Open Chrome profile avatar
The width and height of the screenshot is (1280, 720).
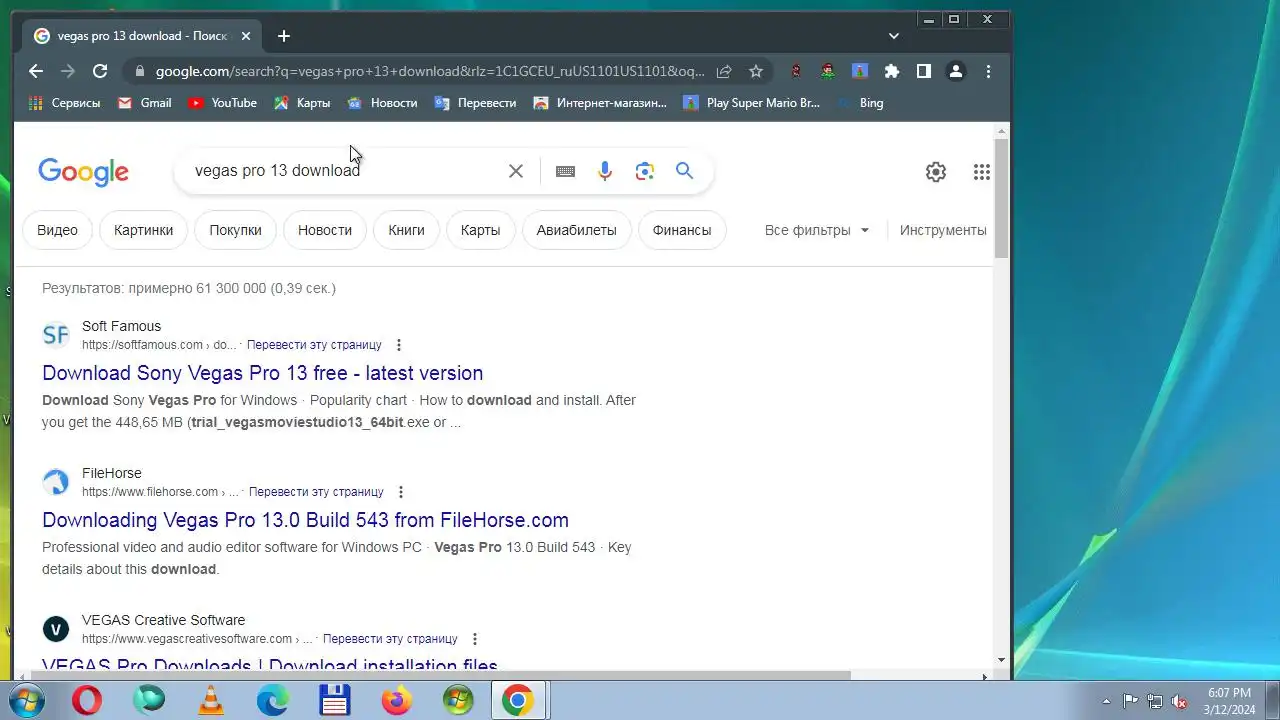point(956,71)
